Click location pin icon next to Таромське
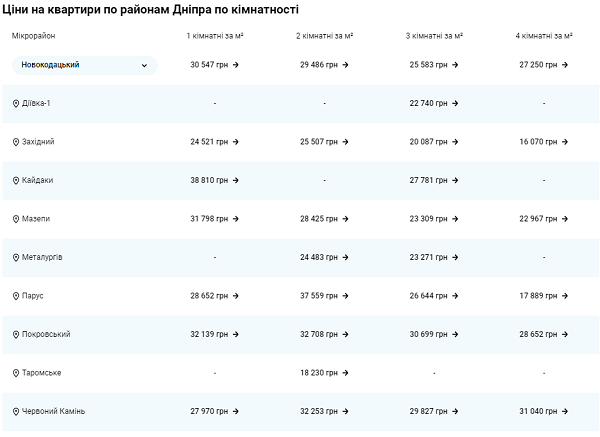 16,373
